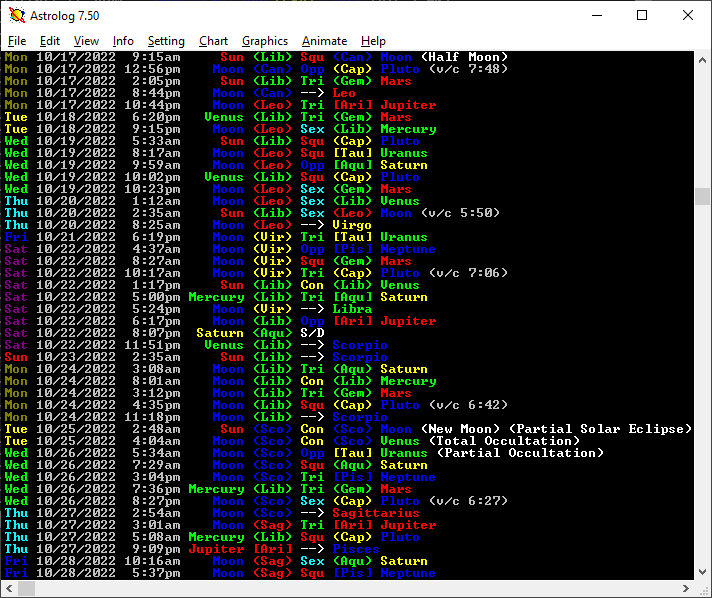Open the File menu
Image resolution: width=712 pixels, height=598 pixels.
tap(17, 41)
